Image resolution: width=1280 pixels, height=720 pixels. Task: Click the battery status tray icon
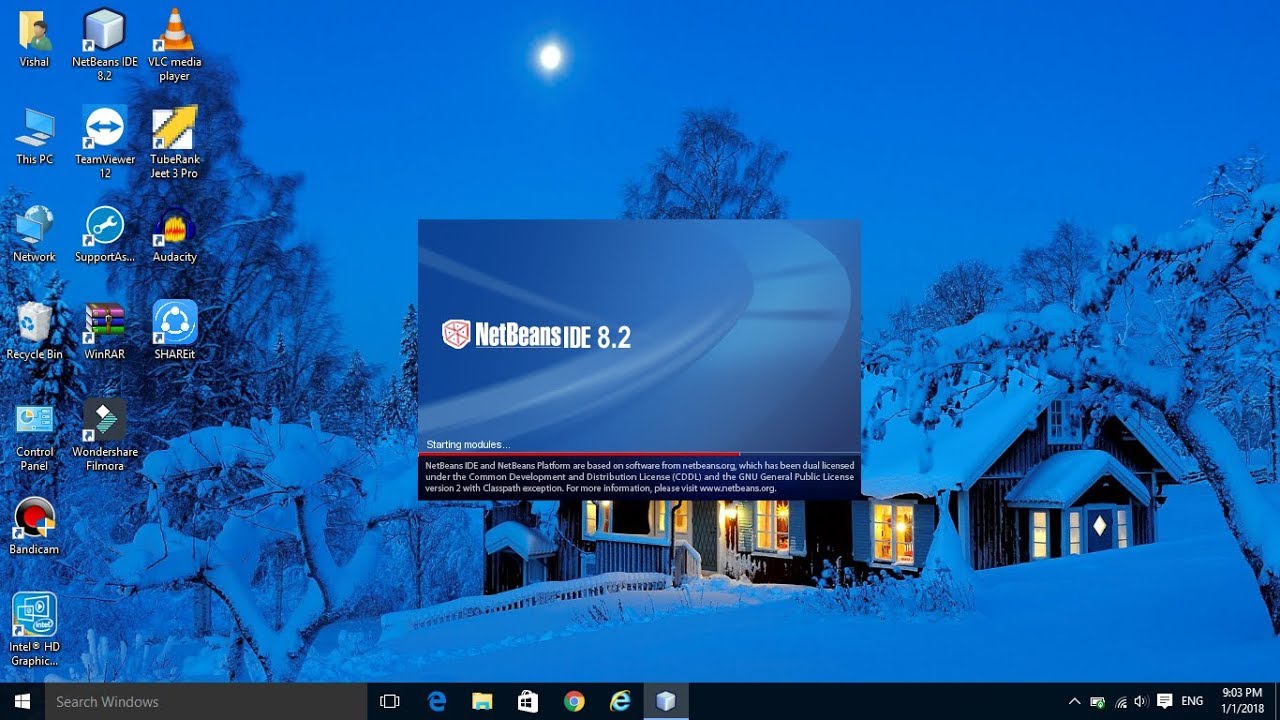pyautogui.click(x=1098, y=701)
